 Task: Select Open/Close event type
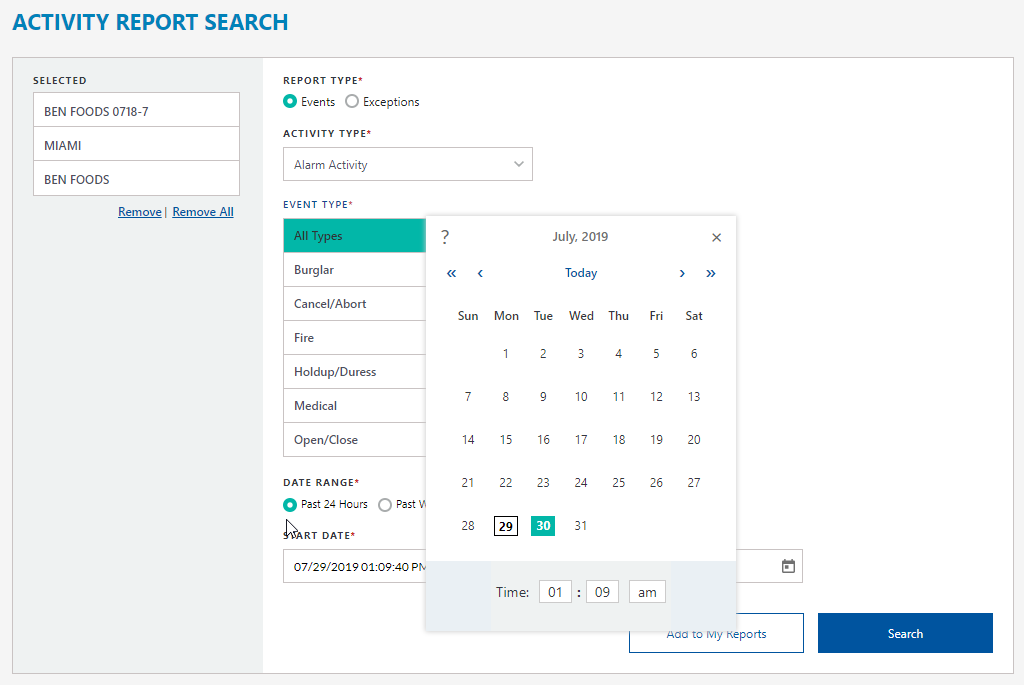pyautogui.click(x=355, y=439)
